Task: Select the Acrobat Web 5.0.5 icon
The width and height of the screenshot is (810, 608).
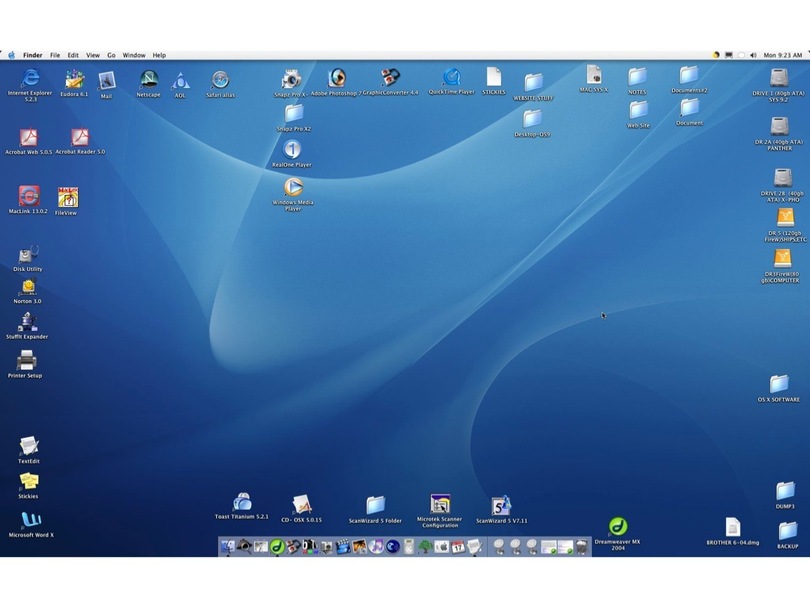Action: click(28, 137)
